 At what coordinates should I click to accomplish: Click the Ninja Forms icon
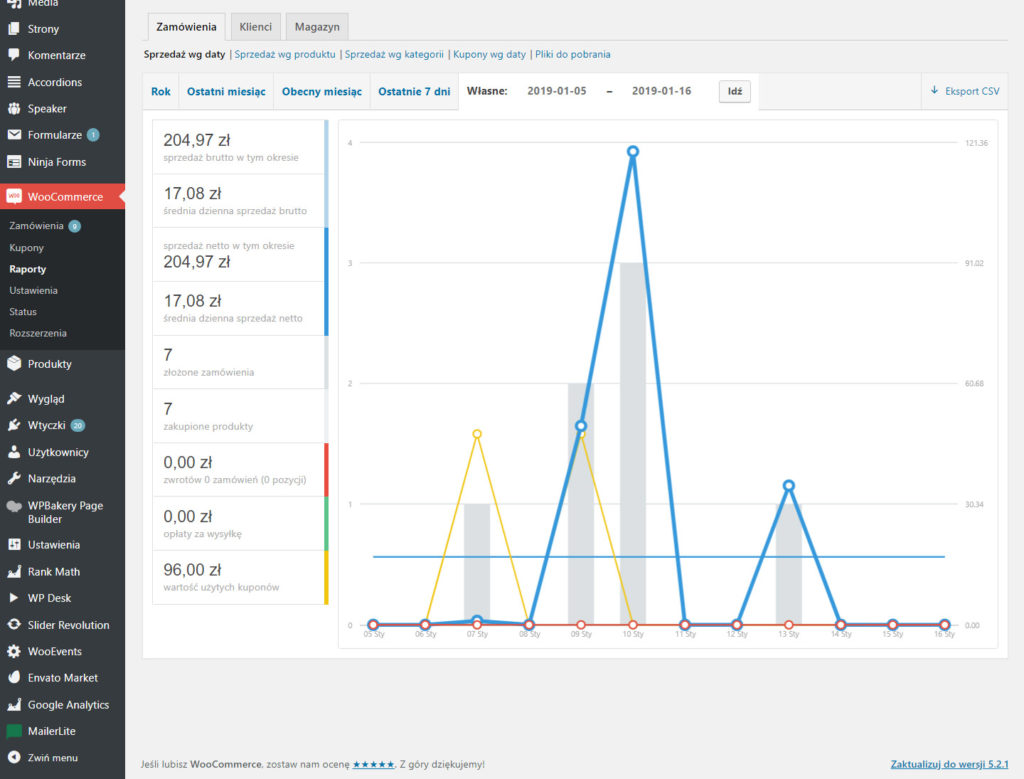14,162
